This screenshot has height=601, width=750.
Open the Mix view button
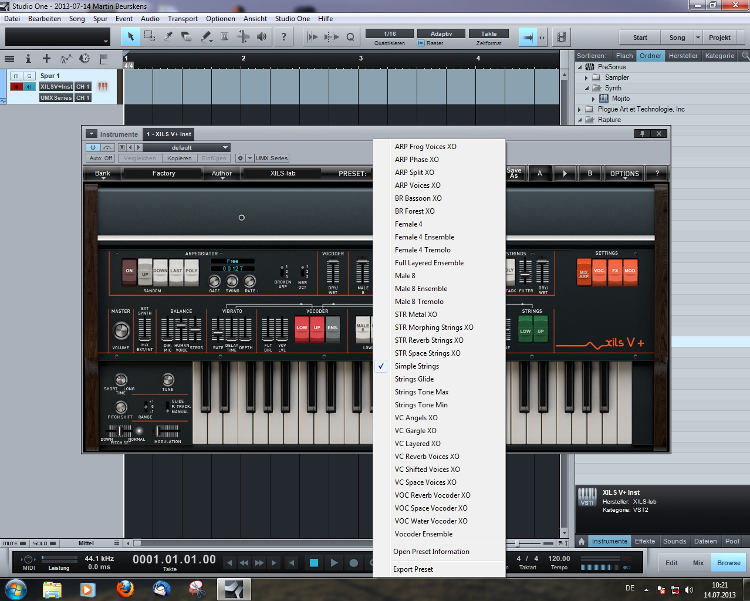[x=698, y=563]
